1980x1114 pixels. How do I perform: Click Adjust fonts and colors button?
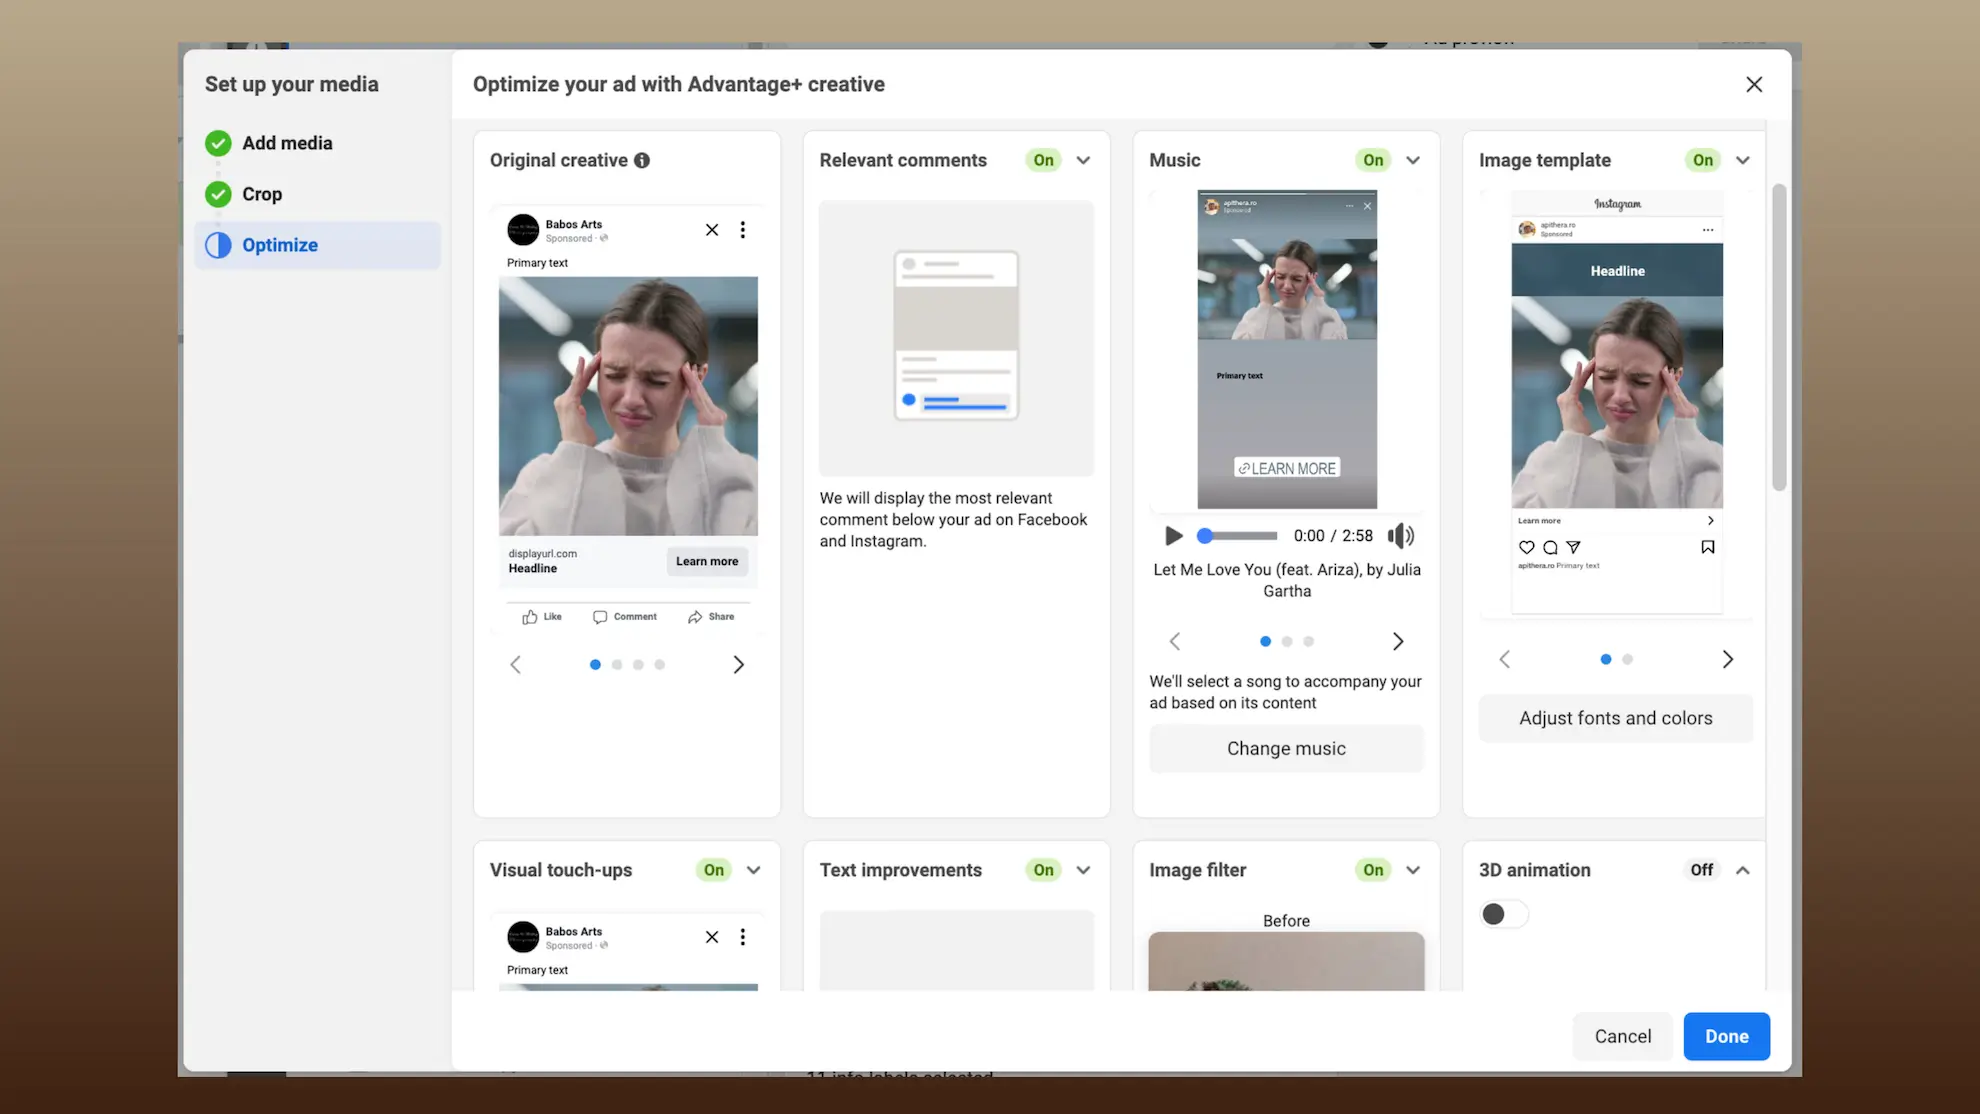[x=1616, y=718]
